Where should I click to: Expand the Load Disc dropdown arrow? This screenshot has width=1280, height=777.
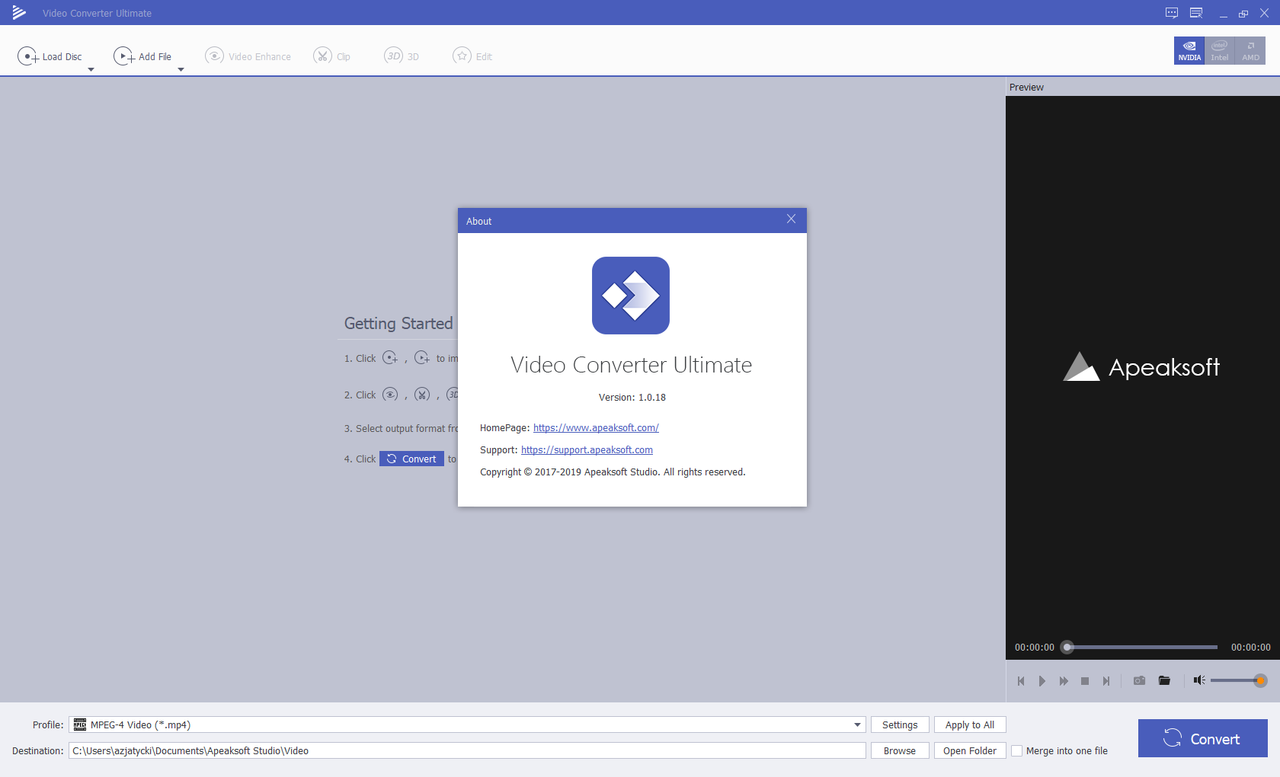point(91,69)
